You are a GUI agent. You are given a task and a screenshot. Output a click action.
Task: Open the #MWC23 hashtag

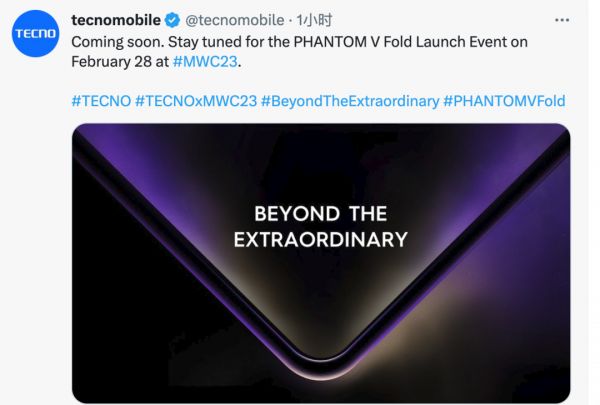pos(206,60)
